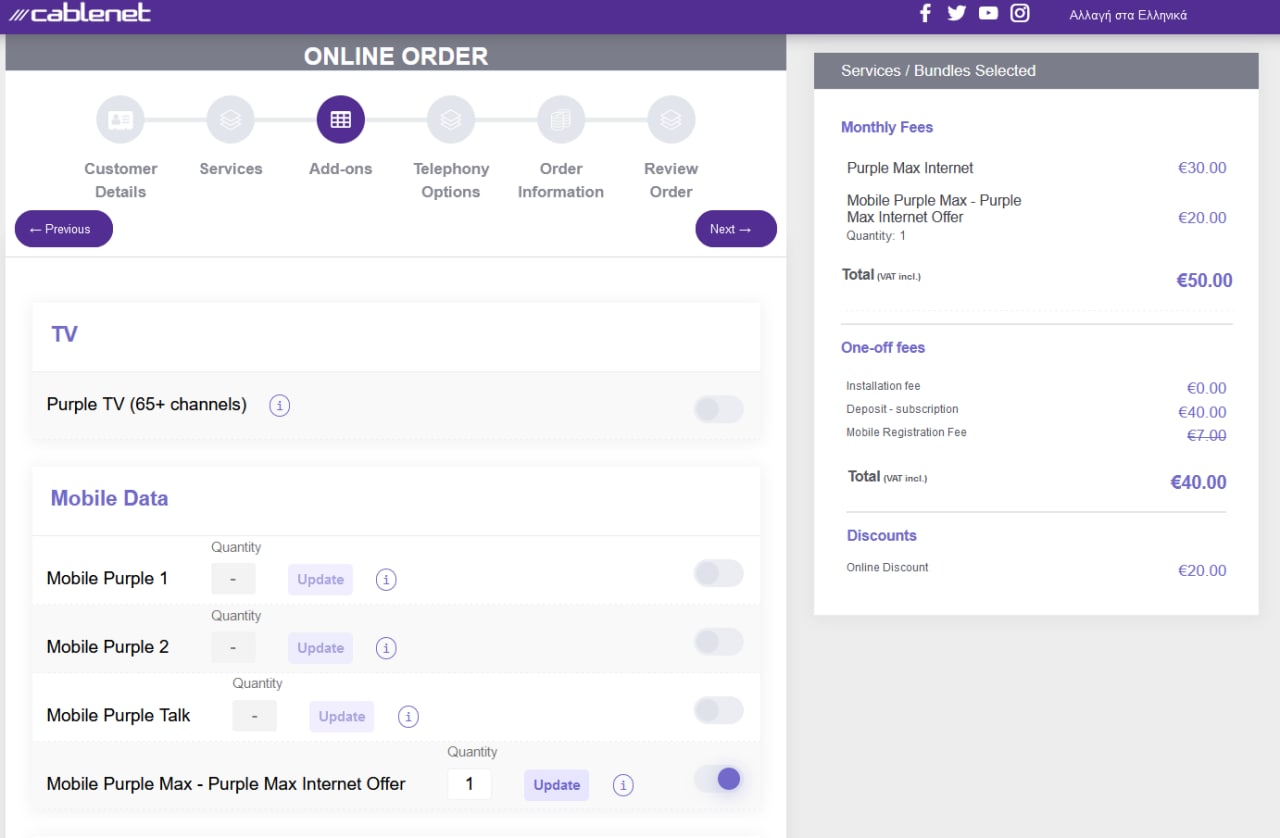Viewport: 1280px width, 838px height.
Task: Open Cablenet YouTube channel icon
Action: click(988, 13)
